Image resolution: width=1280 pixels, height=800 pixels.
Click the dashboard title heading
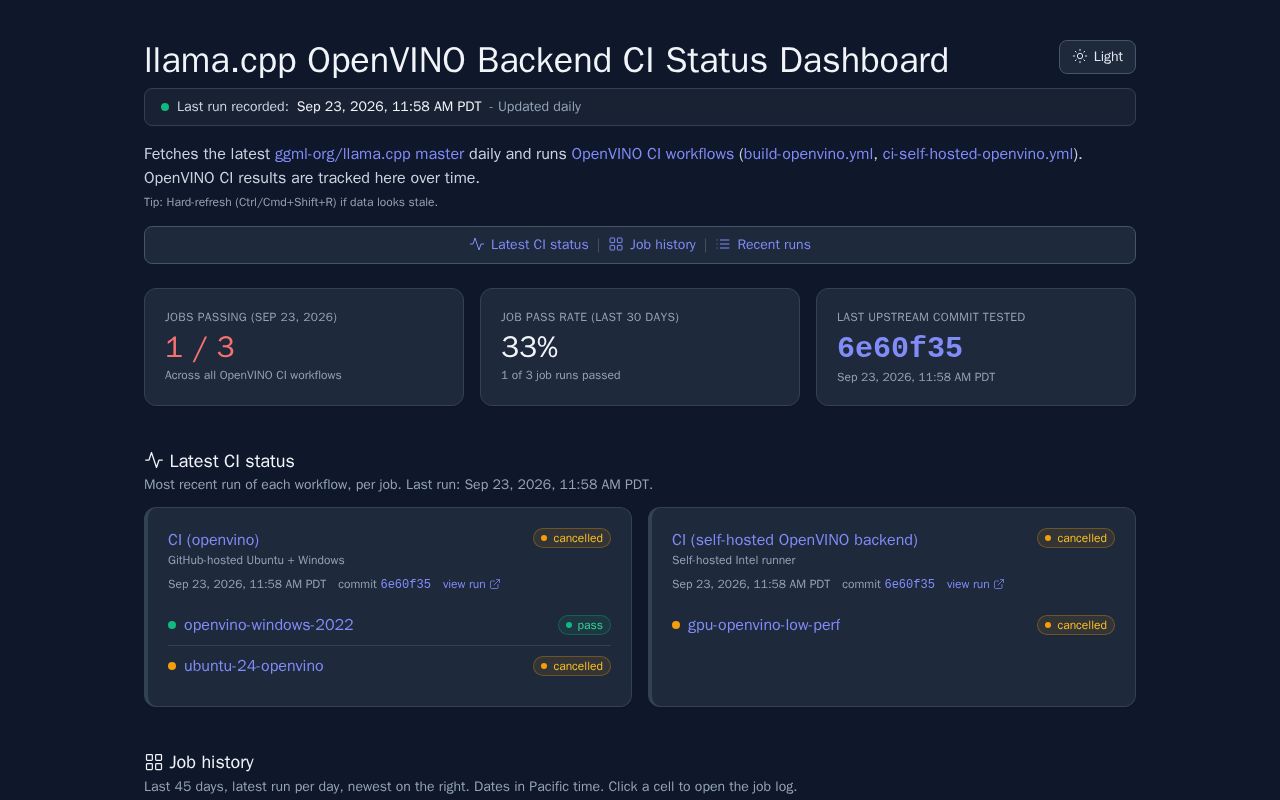point(546,60)
